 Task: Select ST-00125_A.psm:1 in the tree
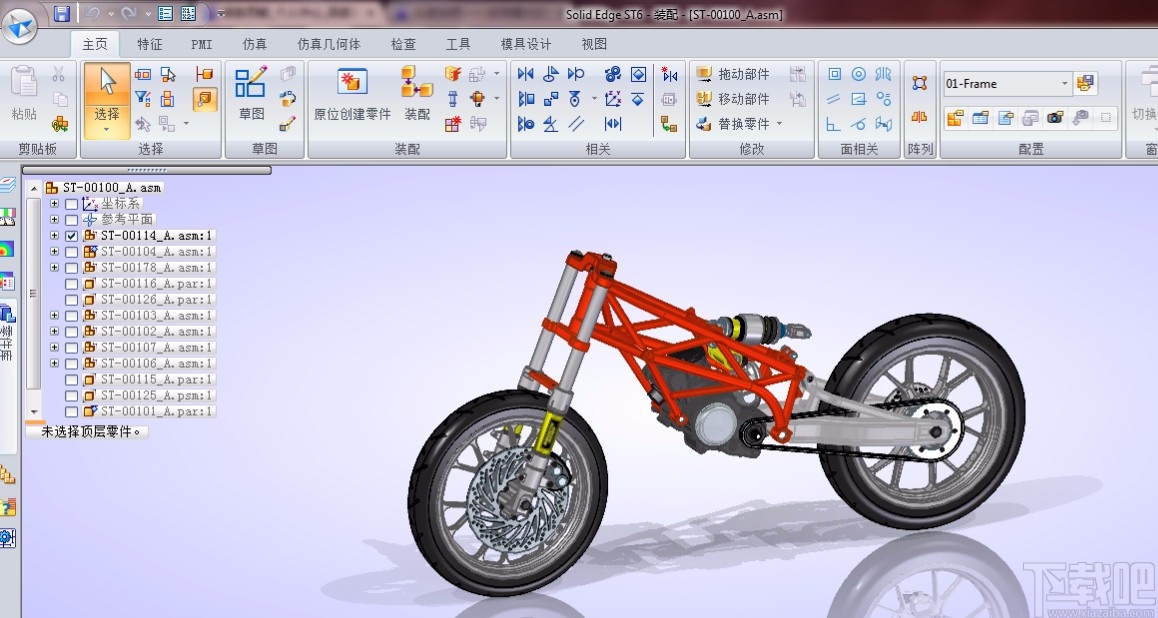coord(148,396)
